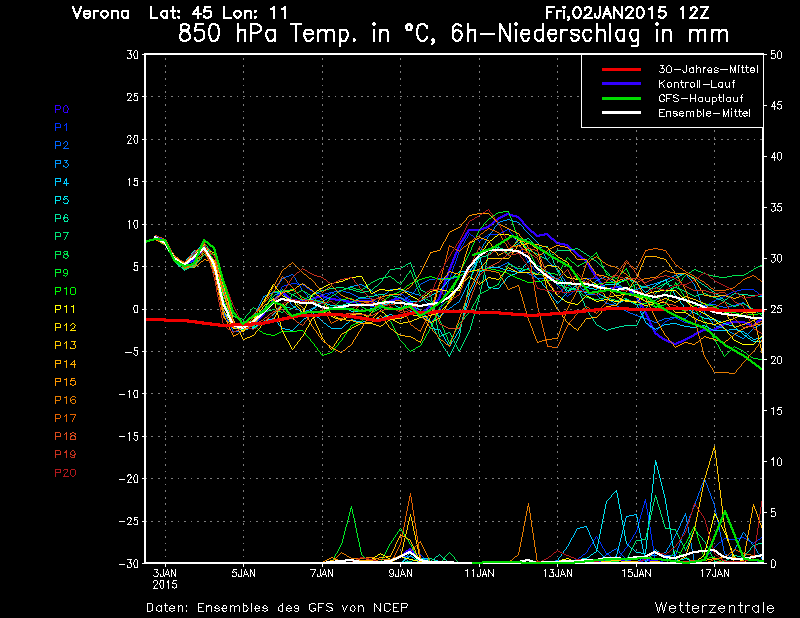Click the 35 value on precipitation axis
Image resolution: width=800 pixels, height=618 pixels.
[776, 208]
